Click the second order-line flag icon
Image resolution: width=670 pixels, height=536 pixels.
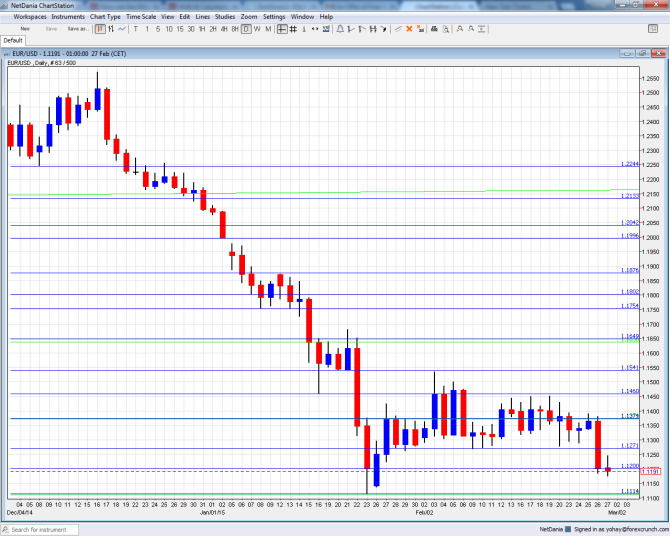362,29
